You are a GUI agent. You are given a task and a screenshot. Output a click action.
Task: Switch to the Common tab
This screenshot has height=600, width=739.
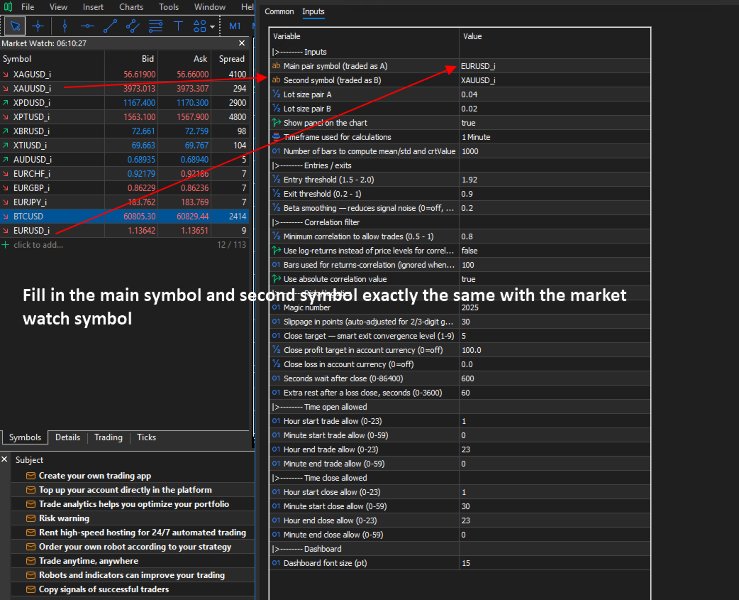point(279,11)
